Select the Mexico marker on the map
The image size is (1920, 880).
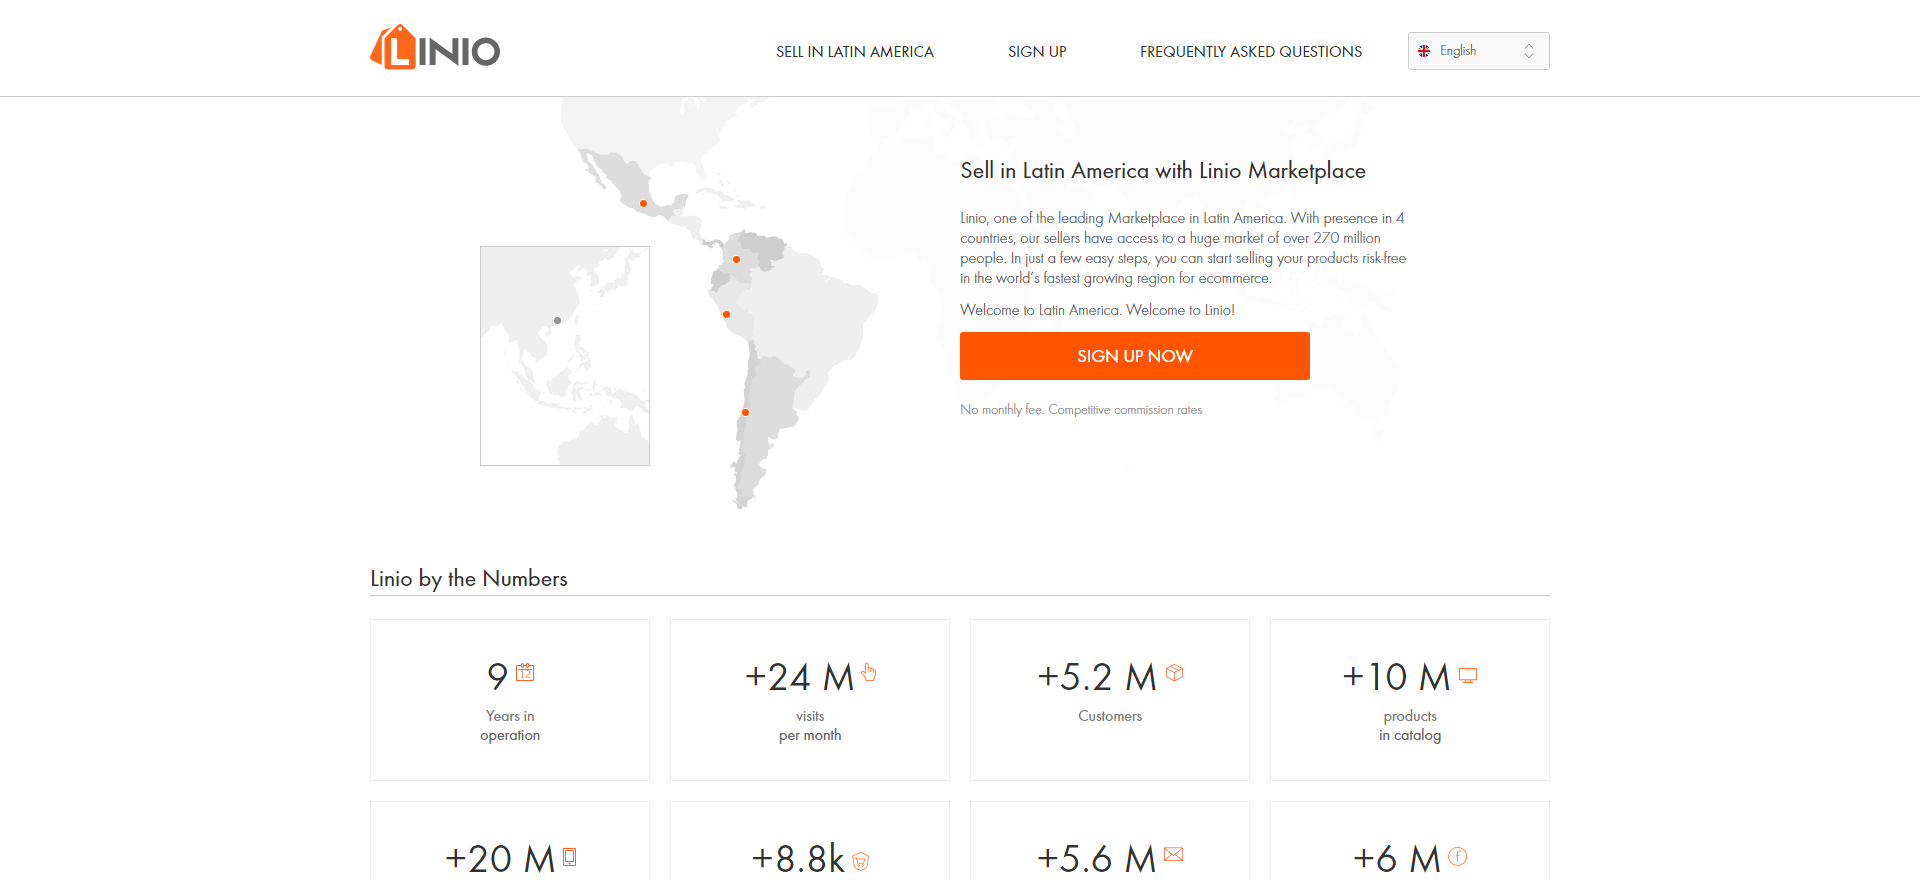pos(643,203)
